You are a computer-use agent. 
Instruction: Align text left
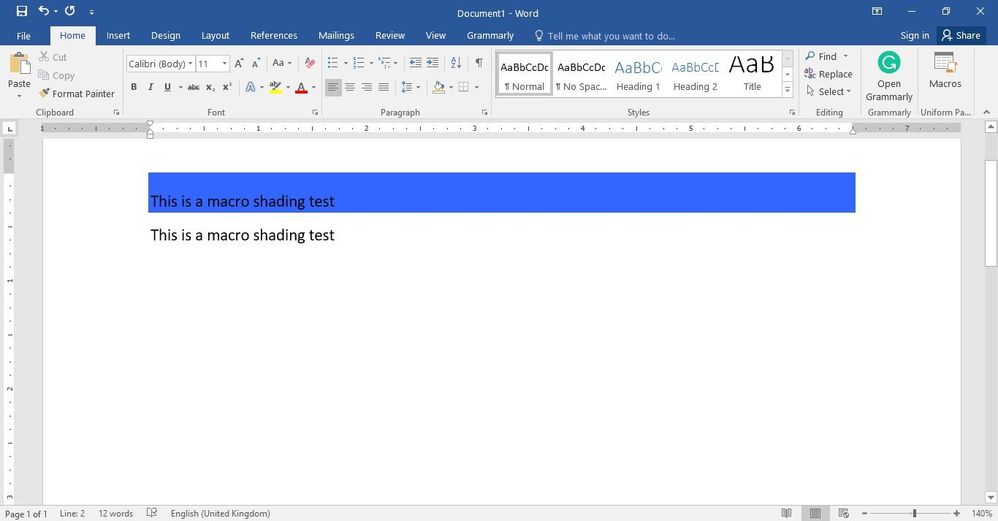pyautogui.click(x=333, y=87)
